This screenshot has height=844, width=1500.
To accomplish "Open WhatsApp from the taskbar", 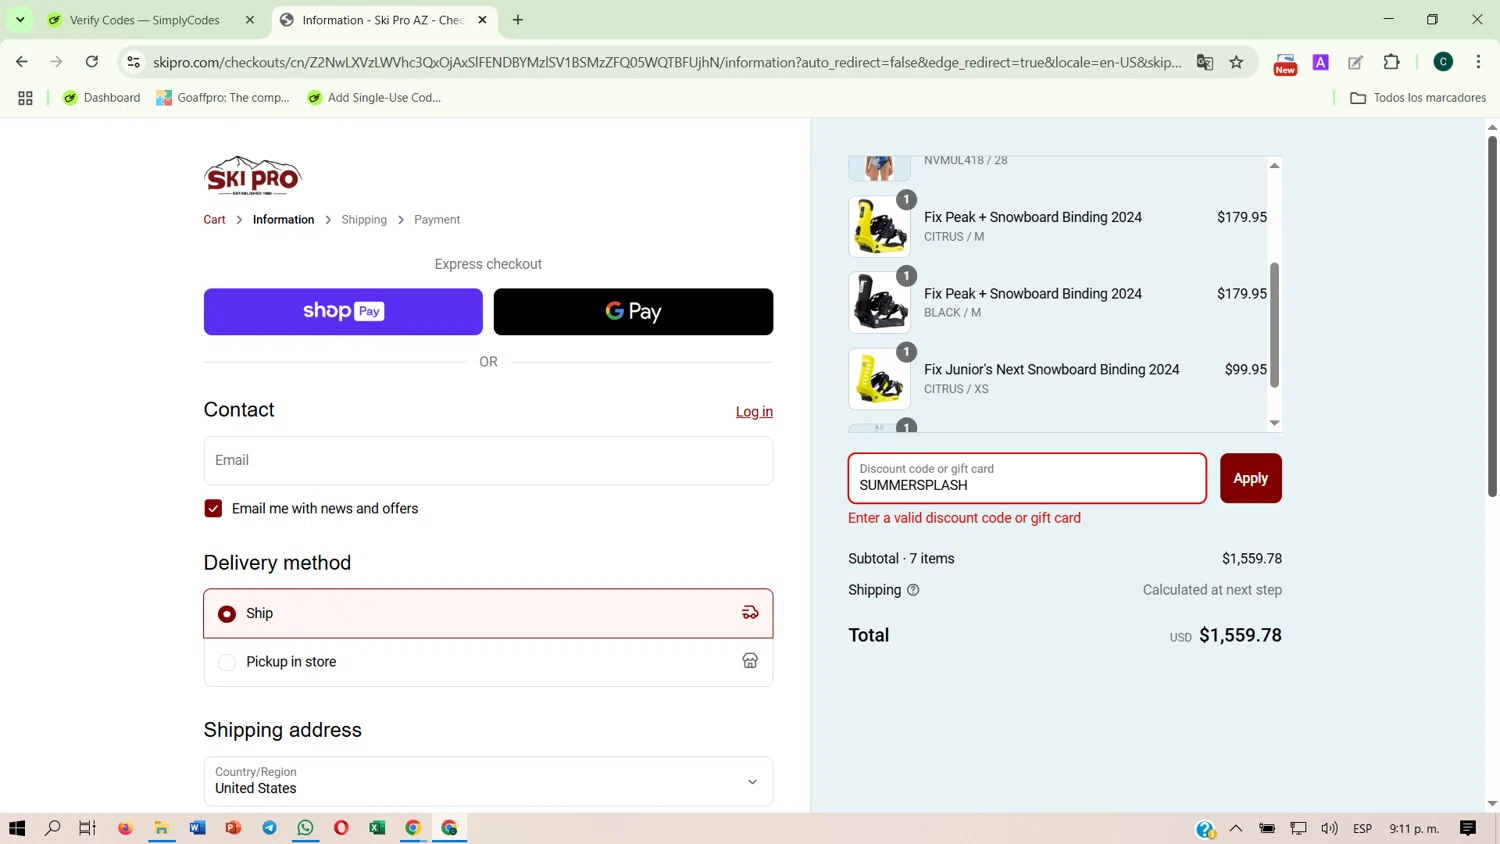I will pyautogui.click(x=305, y=828).
